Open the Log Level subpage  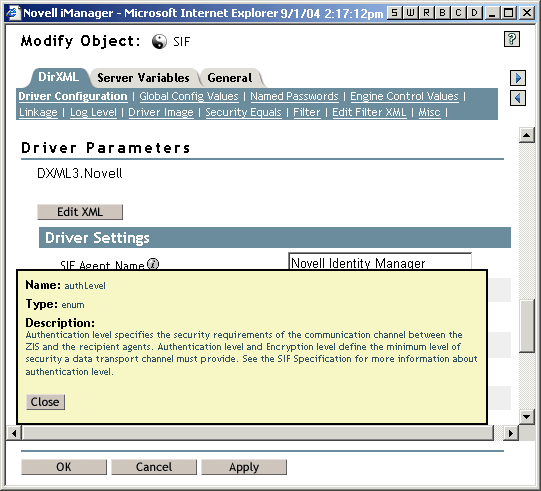93,112
